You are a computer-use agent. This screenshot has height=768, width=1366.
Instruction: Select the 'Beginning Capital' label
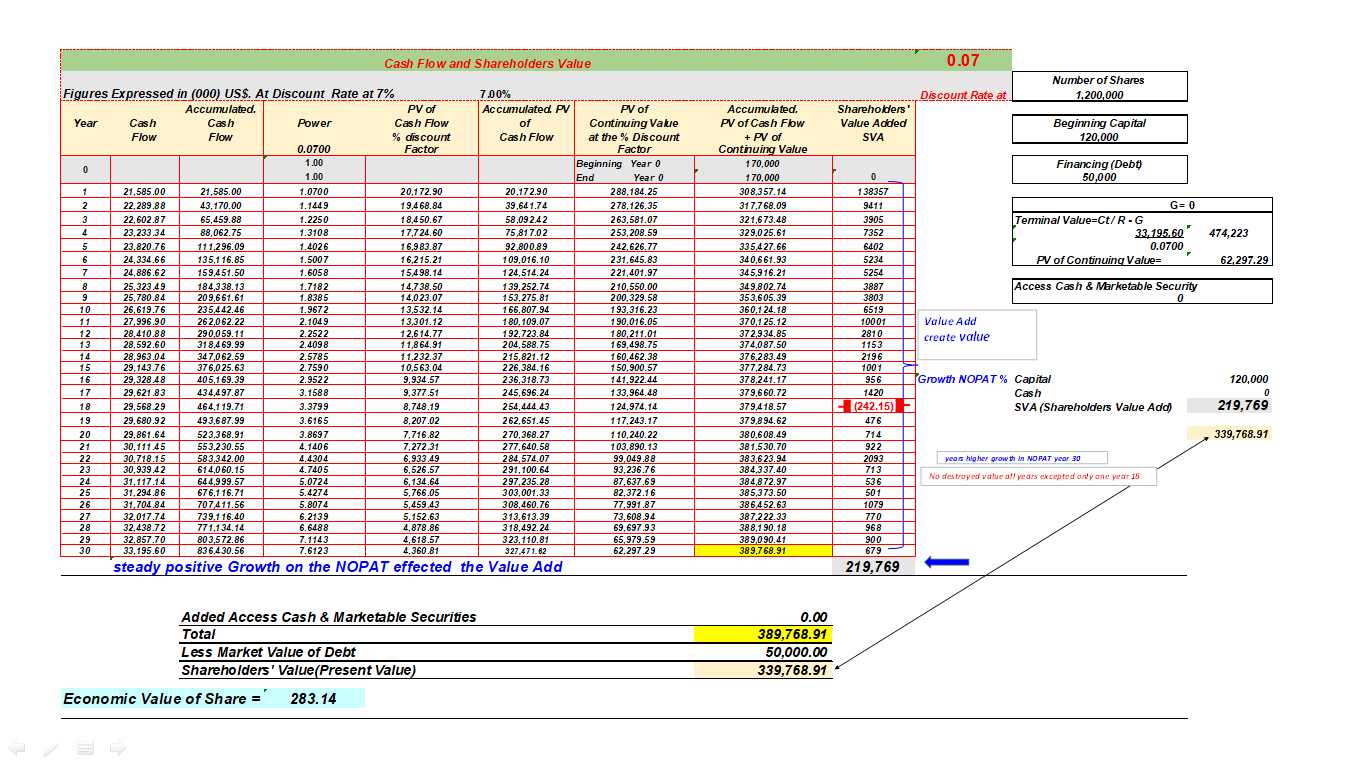[1099, 123]
